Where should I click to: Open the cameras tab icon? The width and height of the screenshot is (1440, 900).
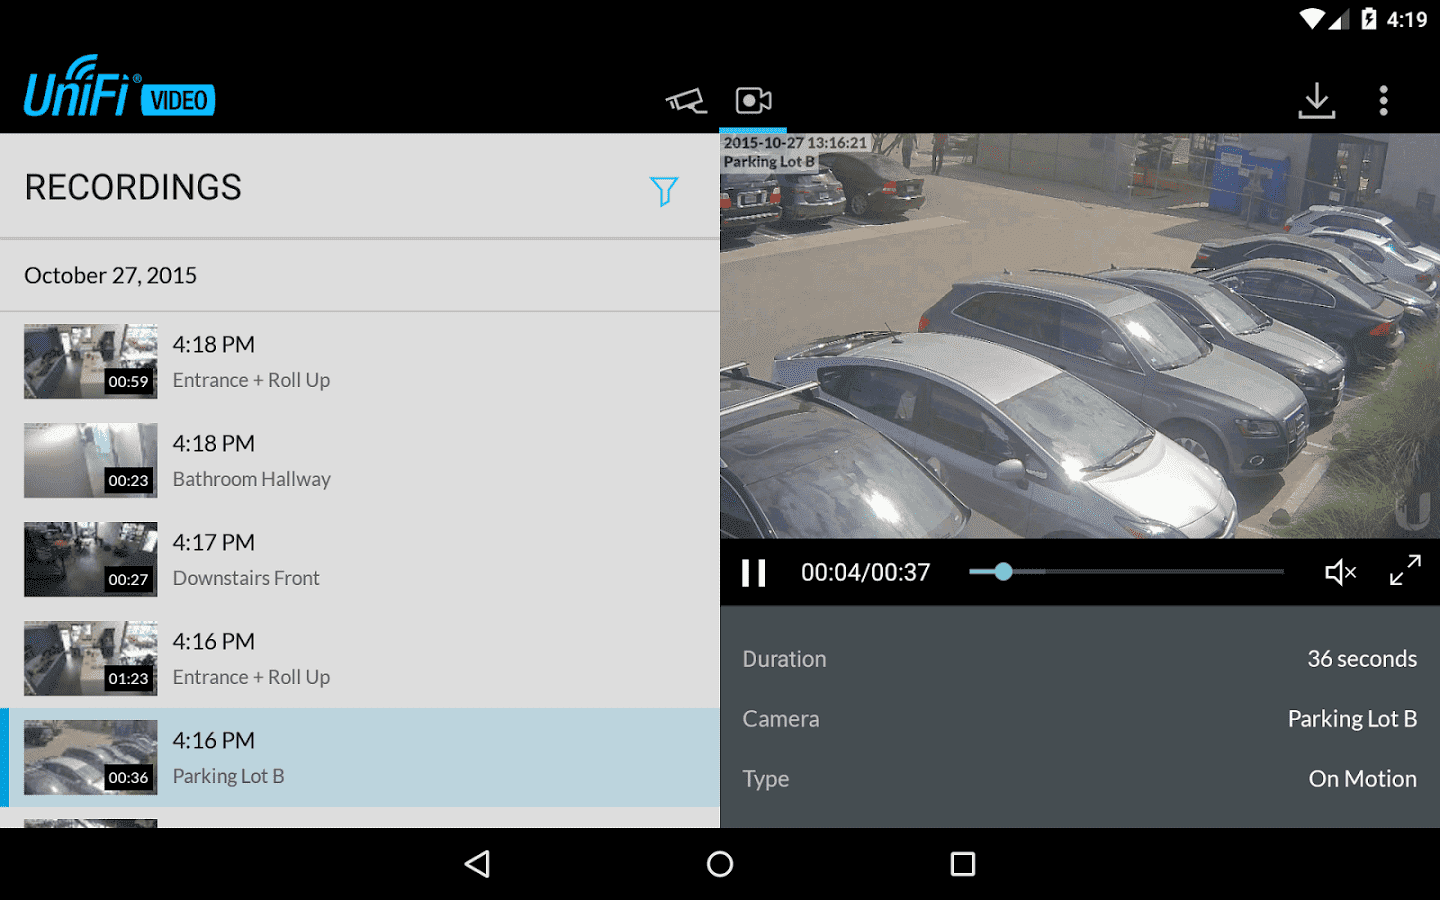686,100
